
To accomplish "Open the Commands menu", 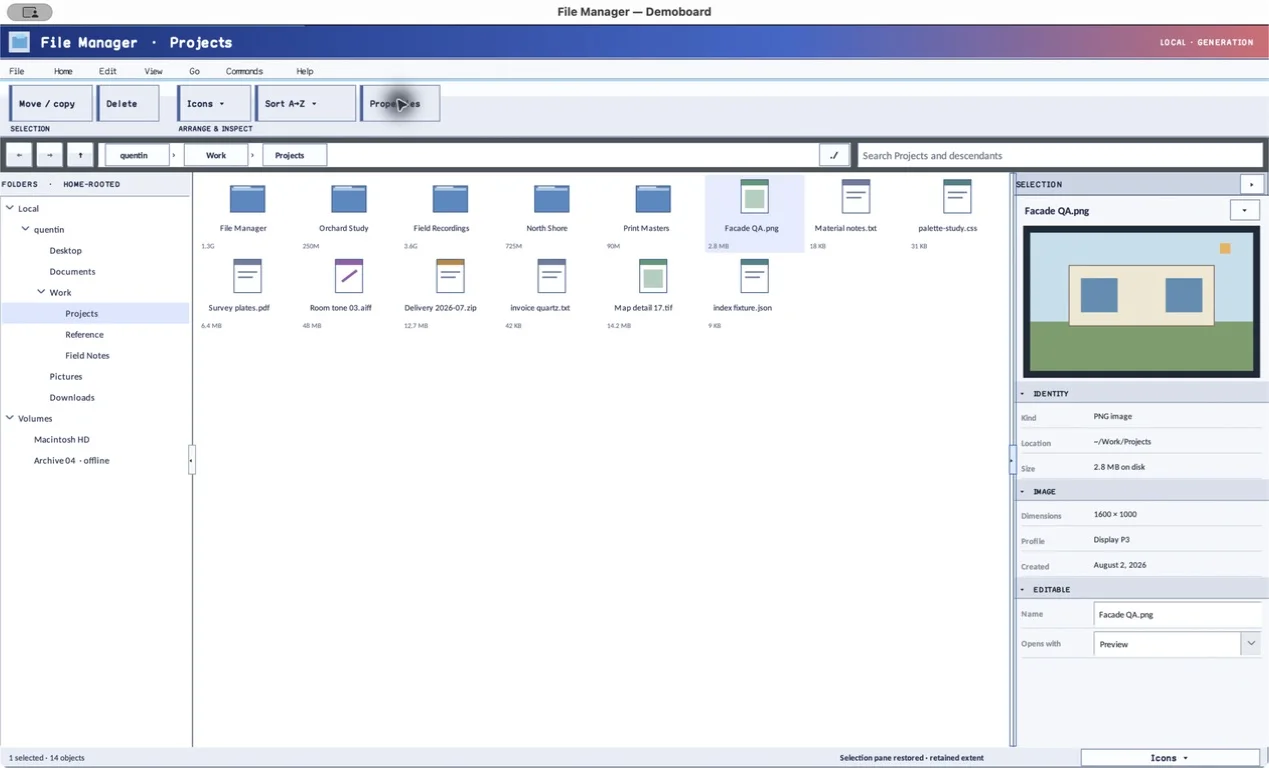I will tap(244, 71).
